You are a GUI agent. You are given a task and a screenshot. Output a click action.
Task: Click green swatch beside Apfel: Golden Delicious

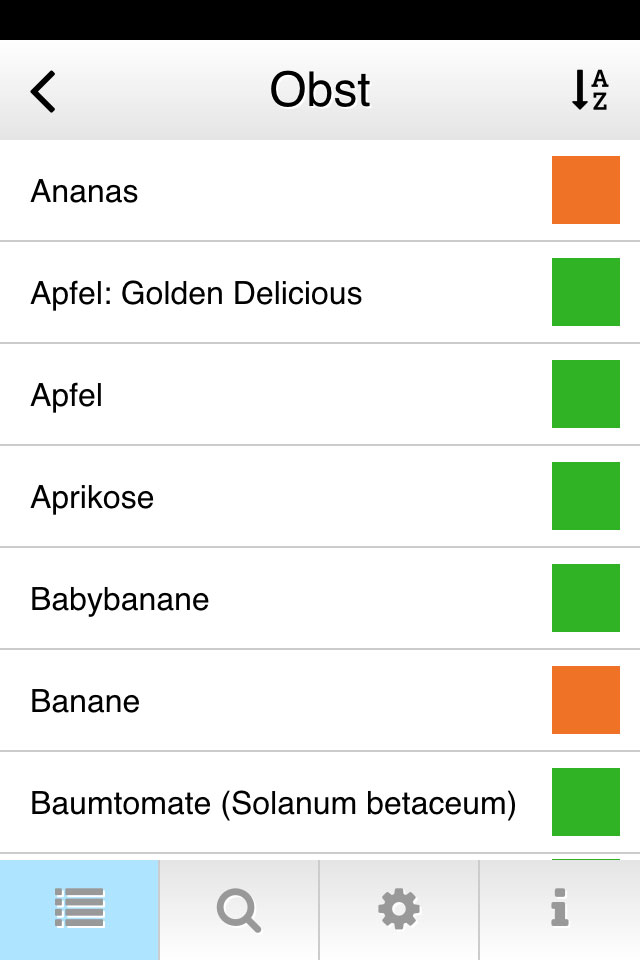[585, 292]
